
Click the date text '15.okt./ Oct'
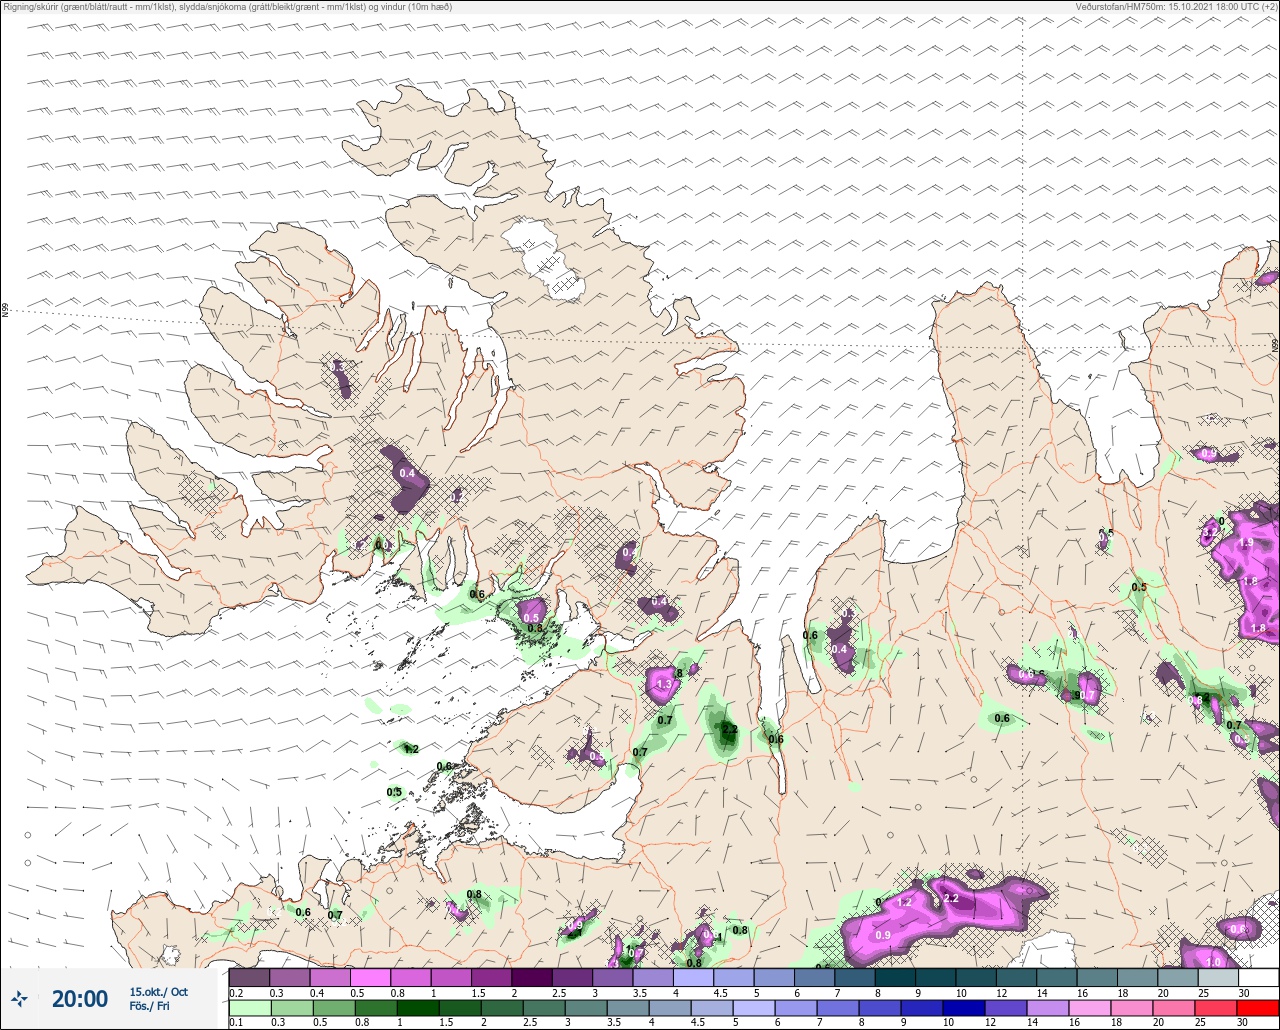tap(158, 991)
